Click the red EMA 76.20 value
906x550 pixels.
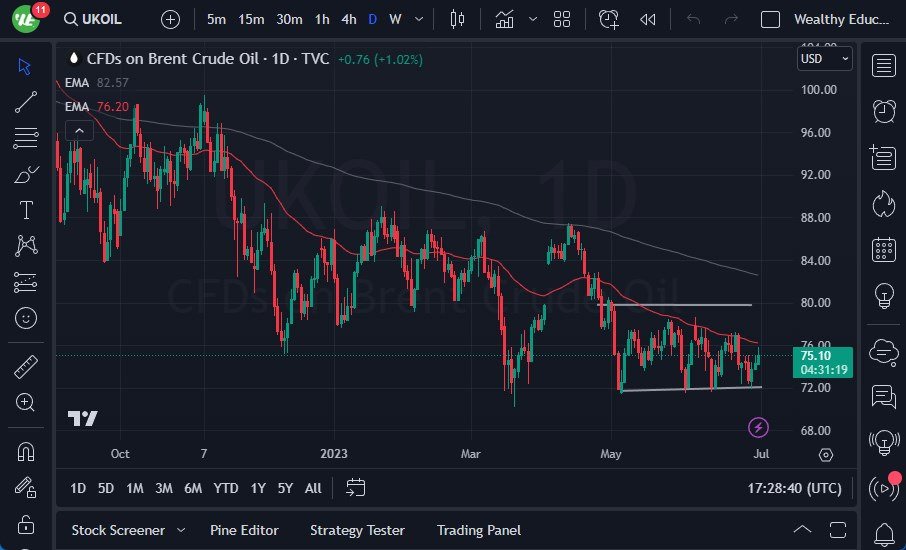[x=113, y=106]
